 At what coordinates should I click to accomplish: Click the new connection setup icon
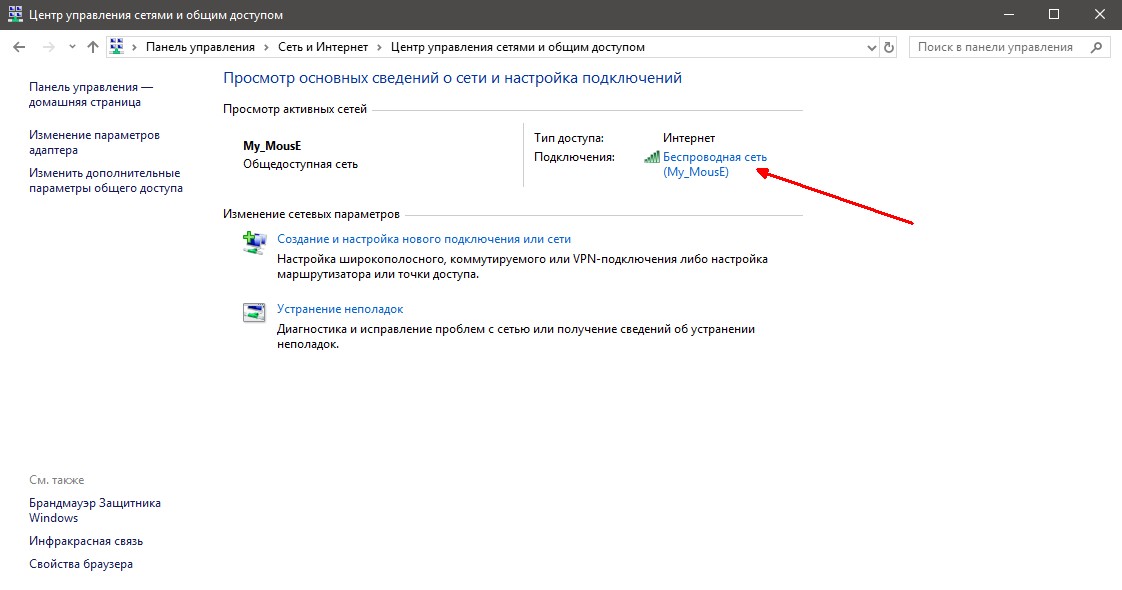[x=254, y=242]
